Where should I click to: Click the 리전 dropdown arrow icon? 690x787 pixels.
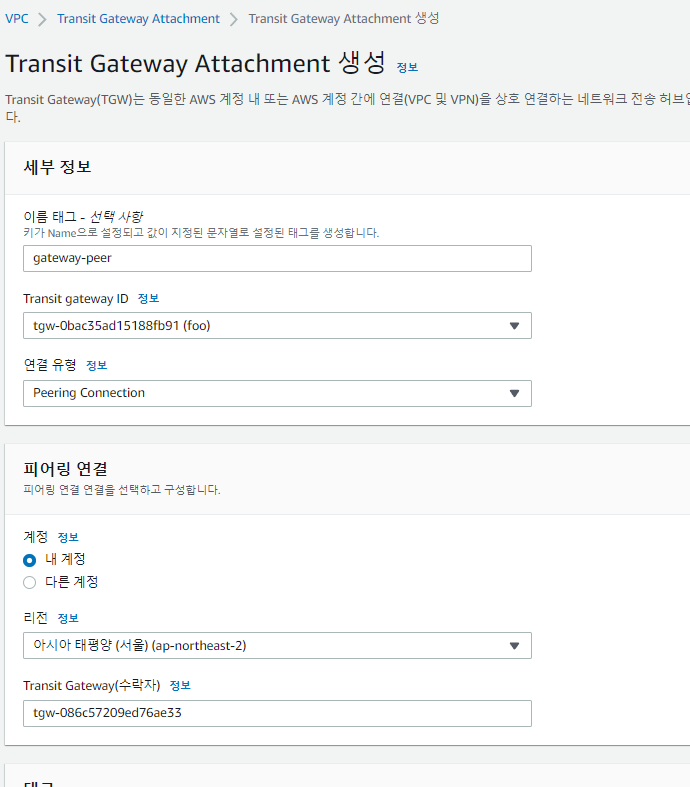[515, 645]
